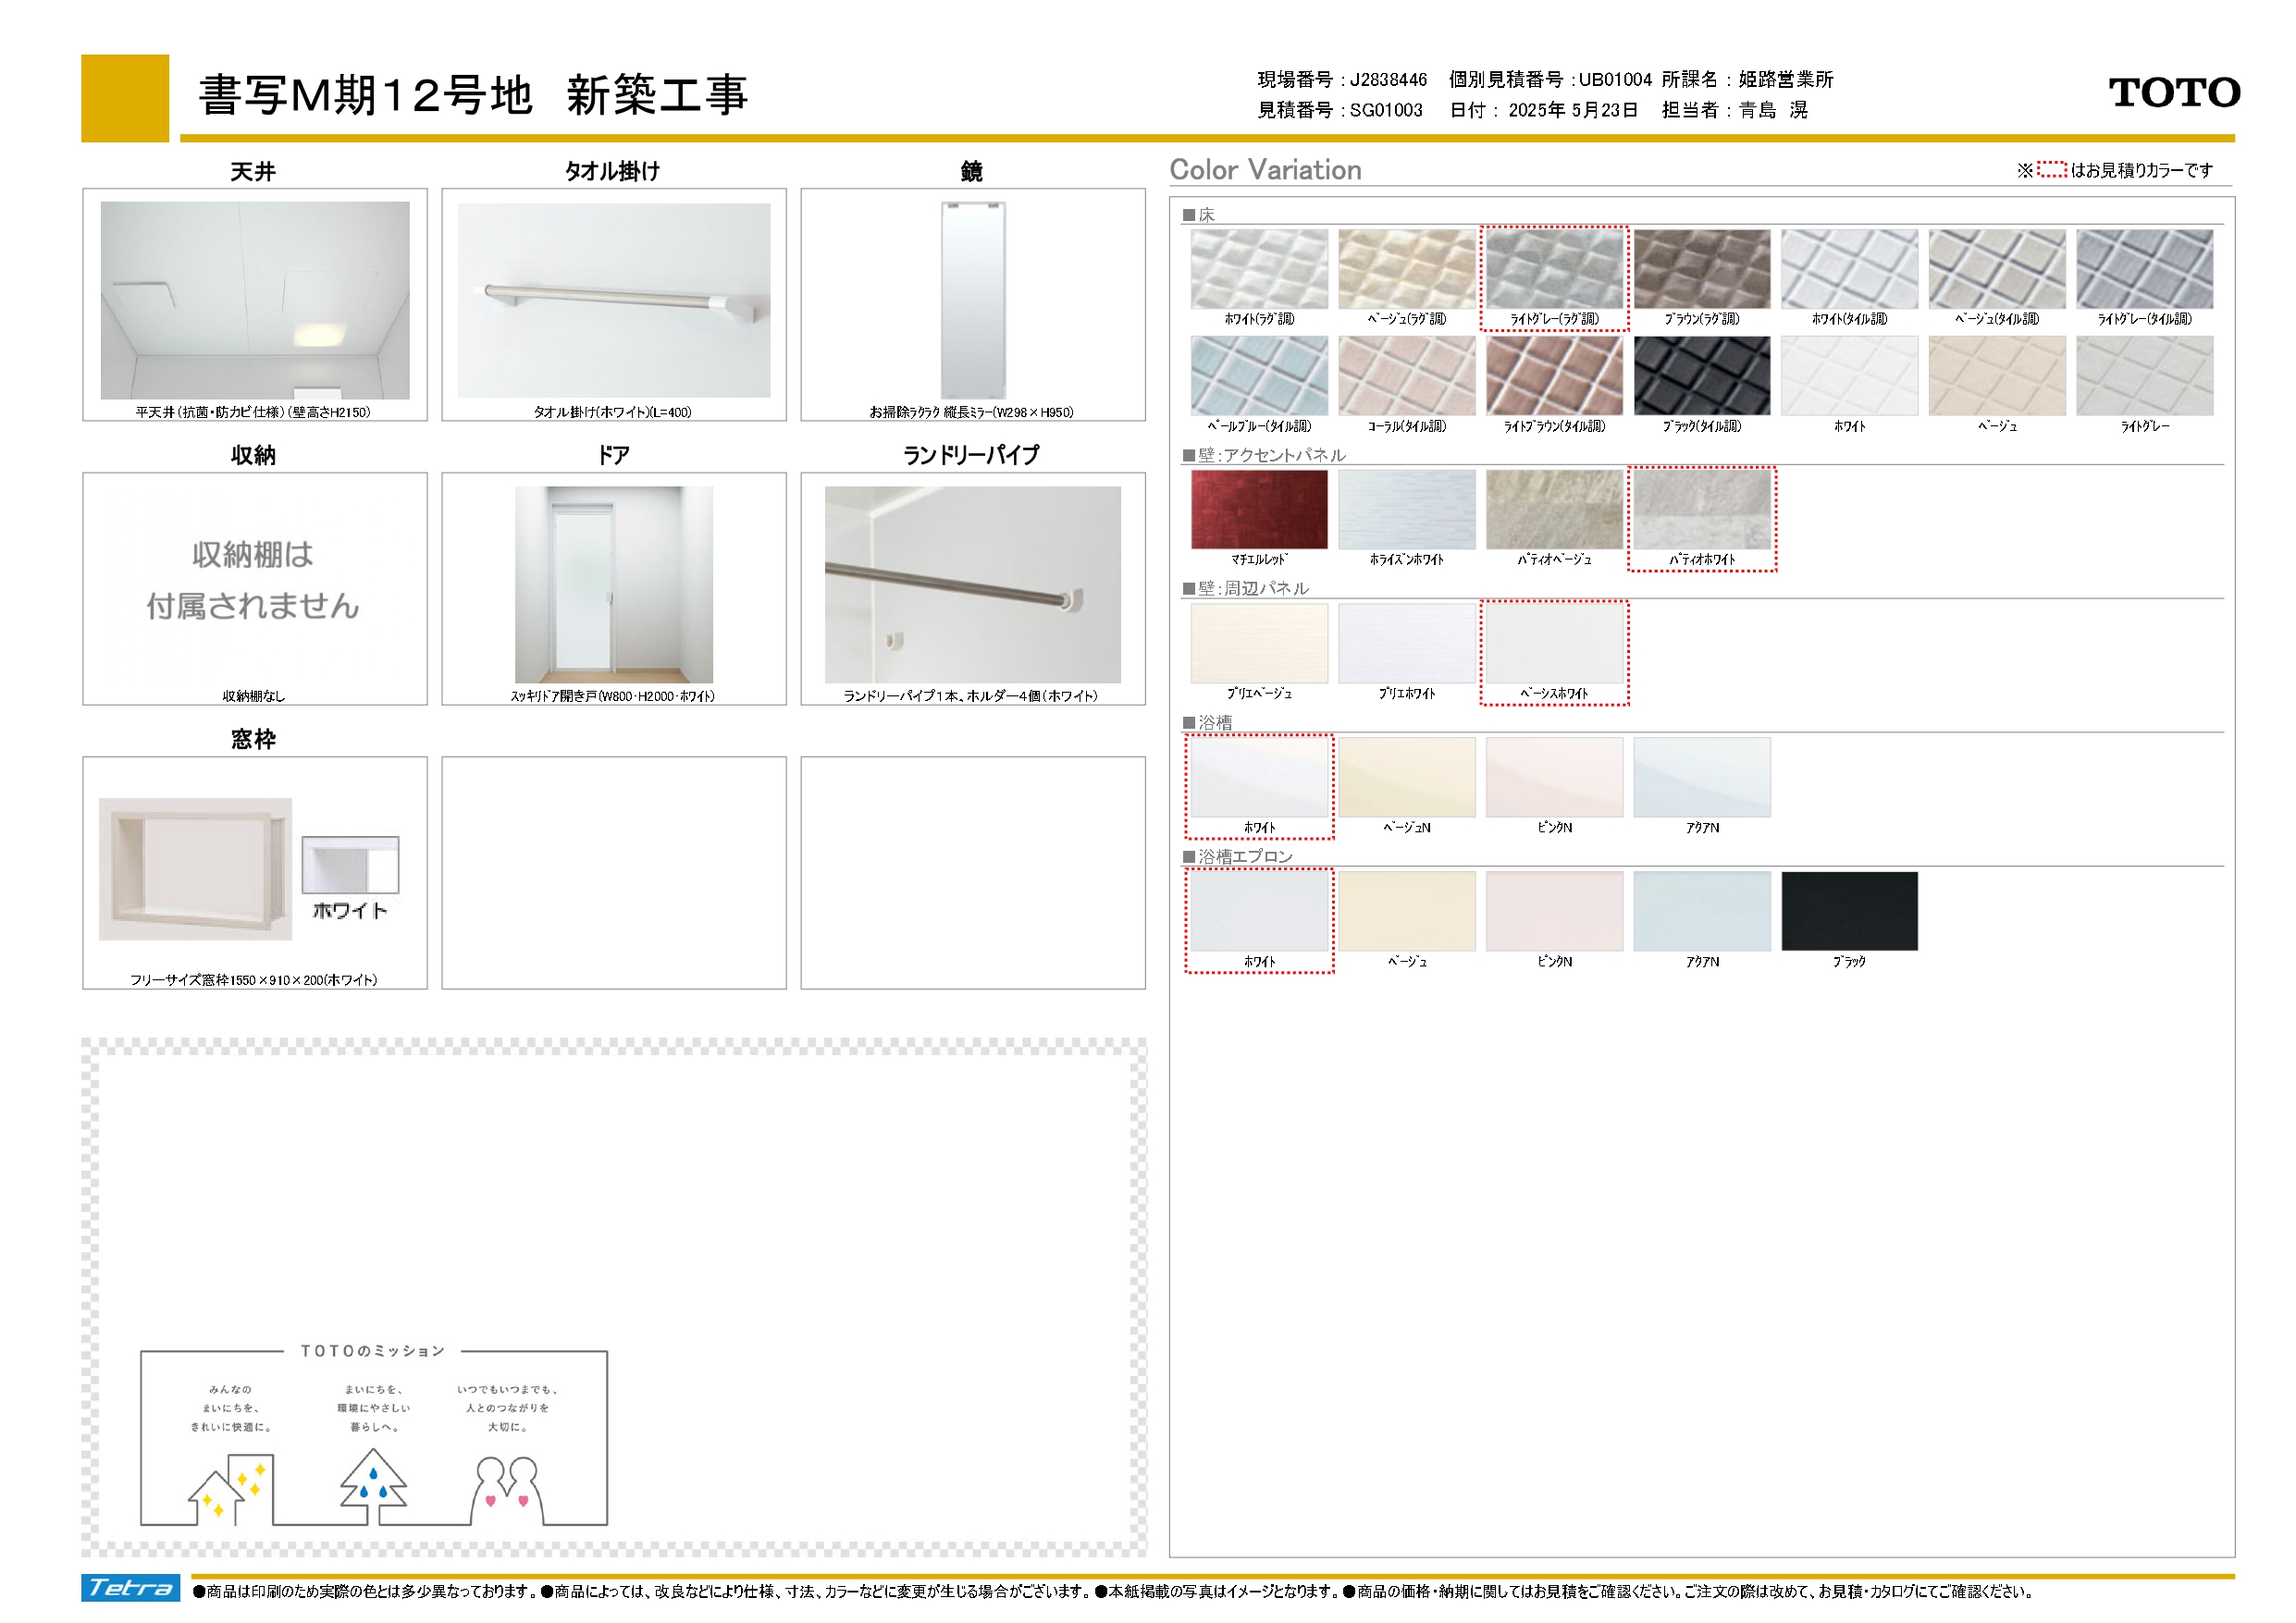Choose the Pale Blue tile floor swatch

[x=1259, y=376]
